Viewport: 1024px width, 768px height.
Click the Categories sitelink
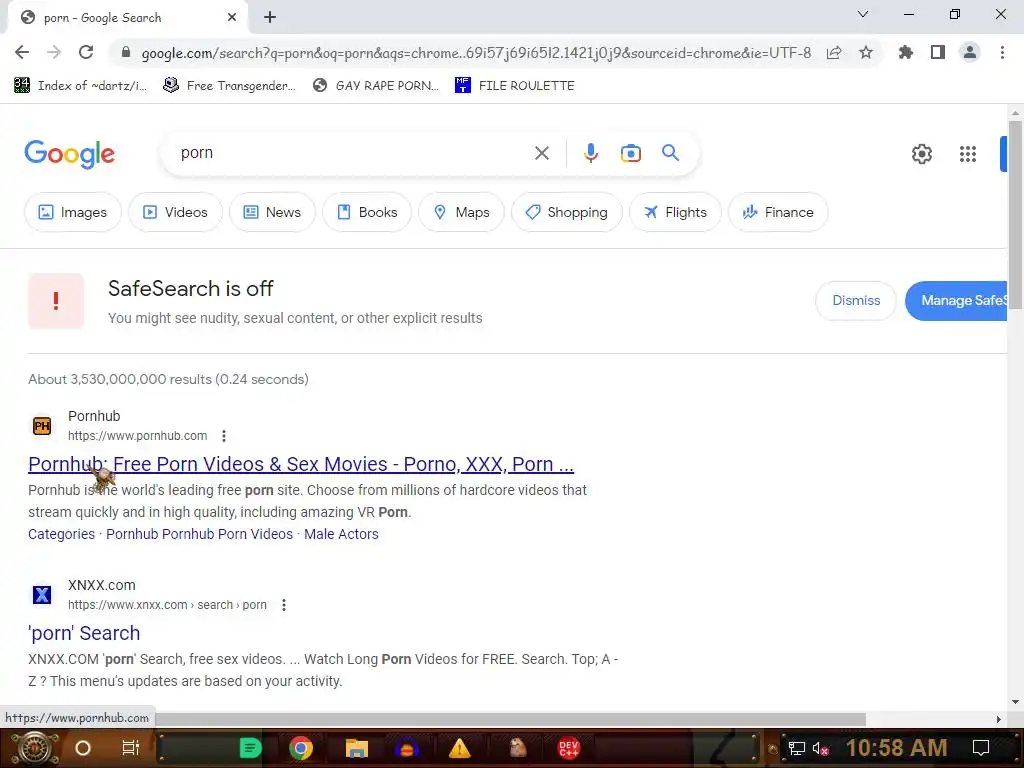[x=61, y=534]
